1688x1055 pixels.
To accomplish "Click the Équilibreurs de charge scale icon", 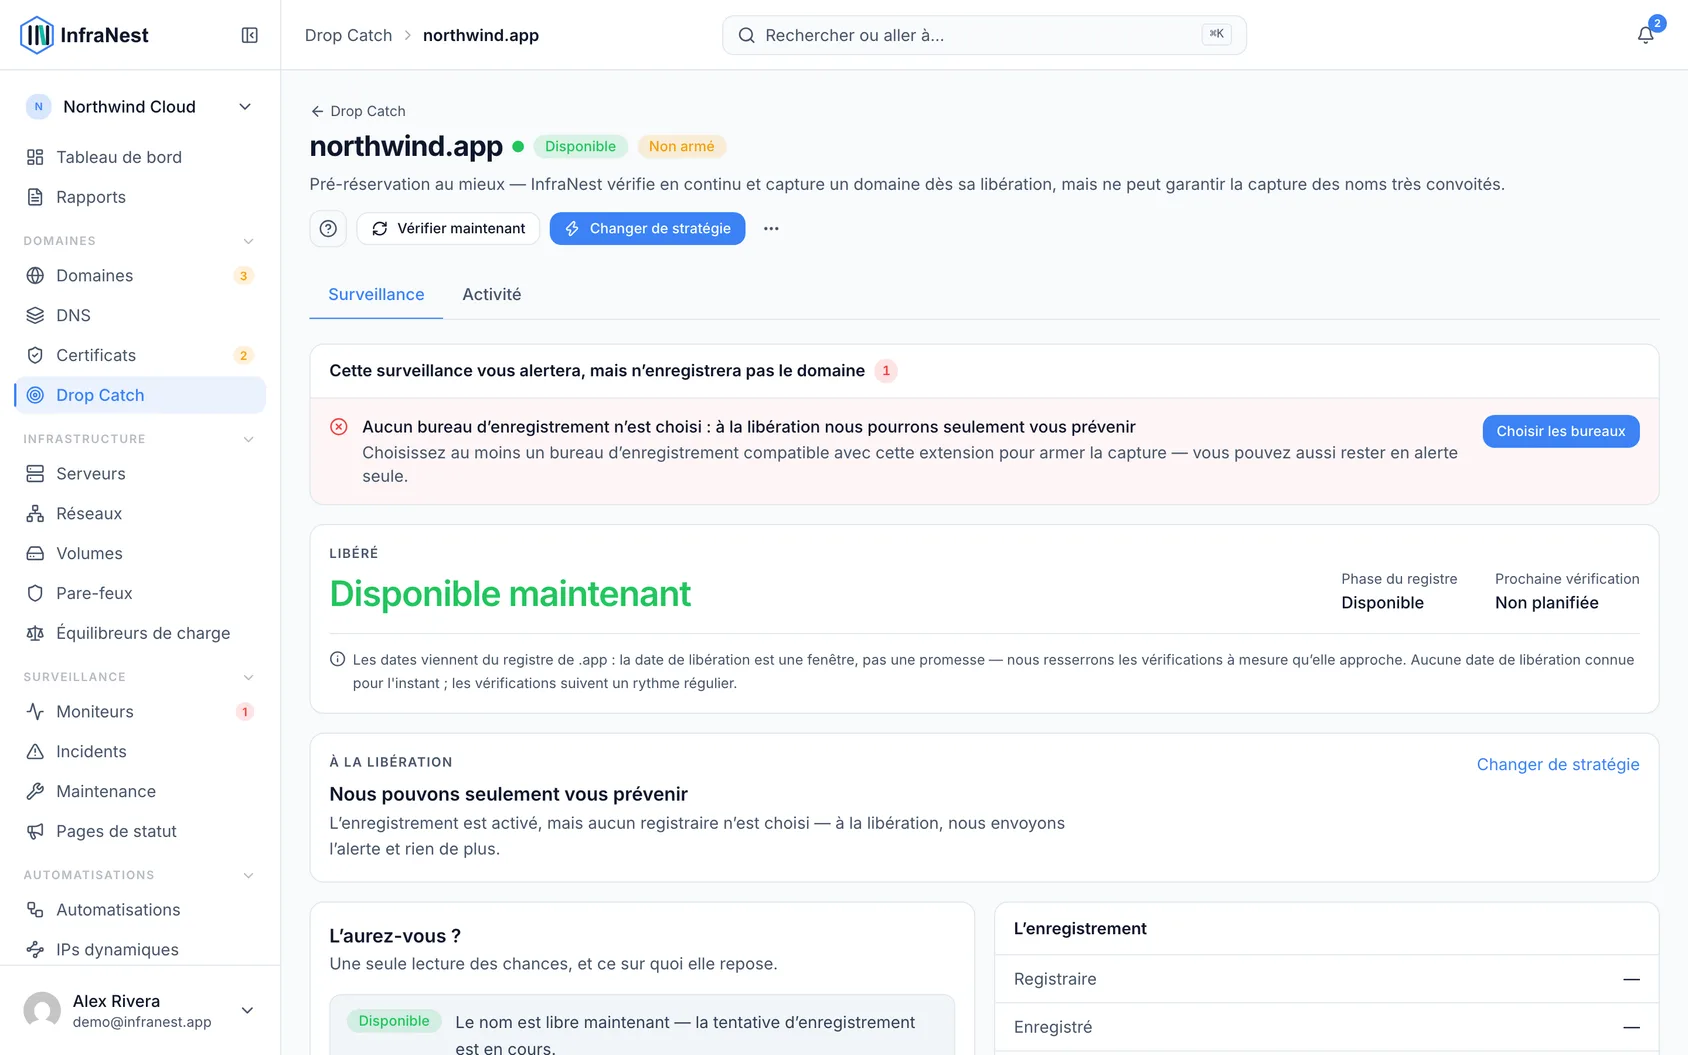I will pos(35,633).
